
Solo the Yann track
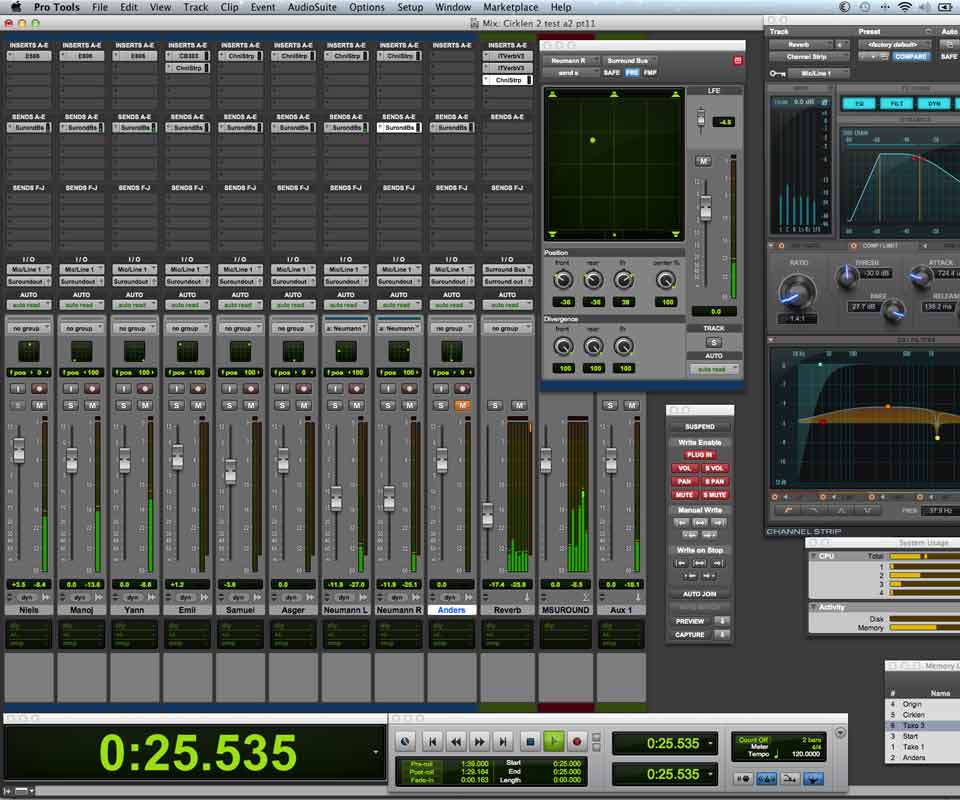[x=124, y=405]
